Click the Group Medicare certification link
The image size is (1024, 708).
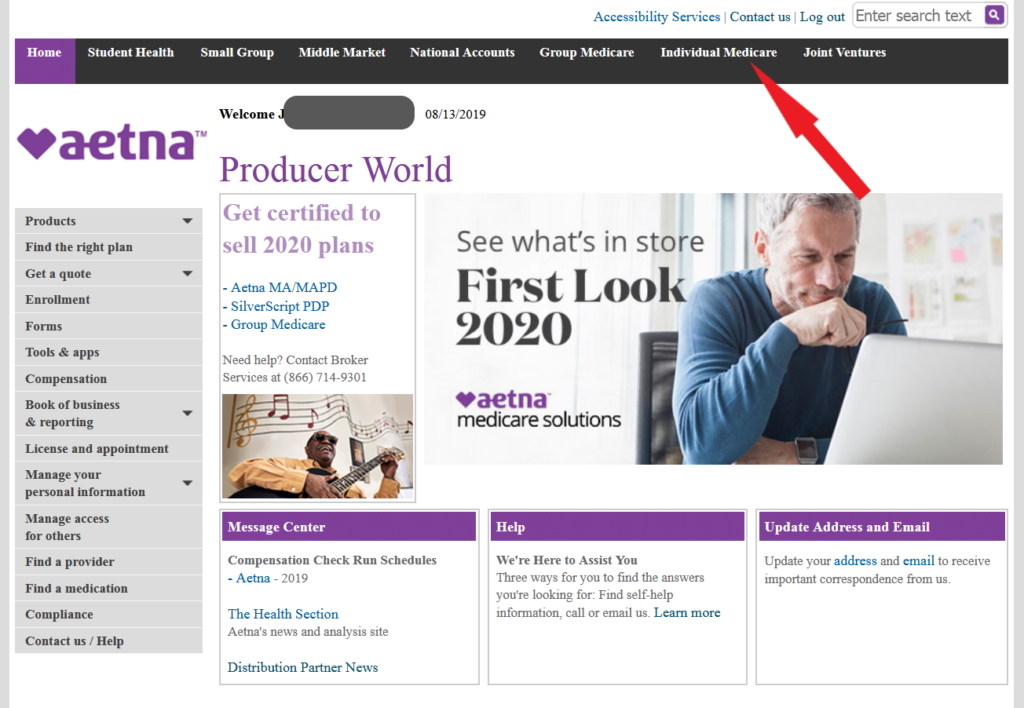[x=278, y=325]
